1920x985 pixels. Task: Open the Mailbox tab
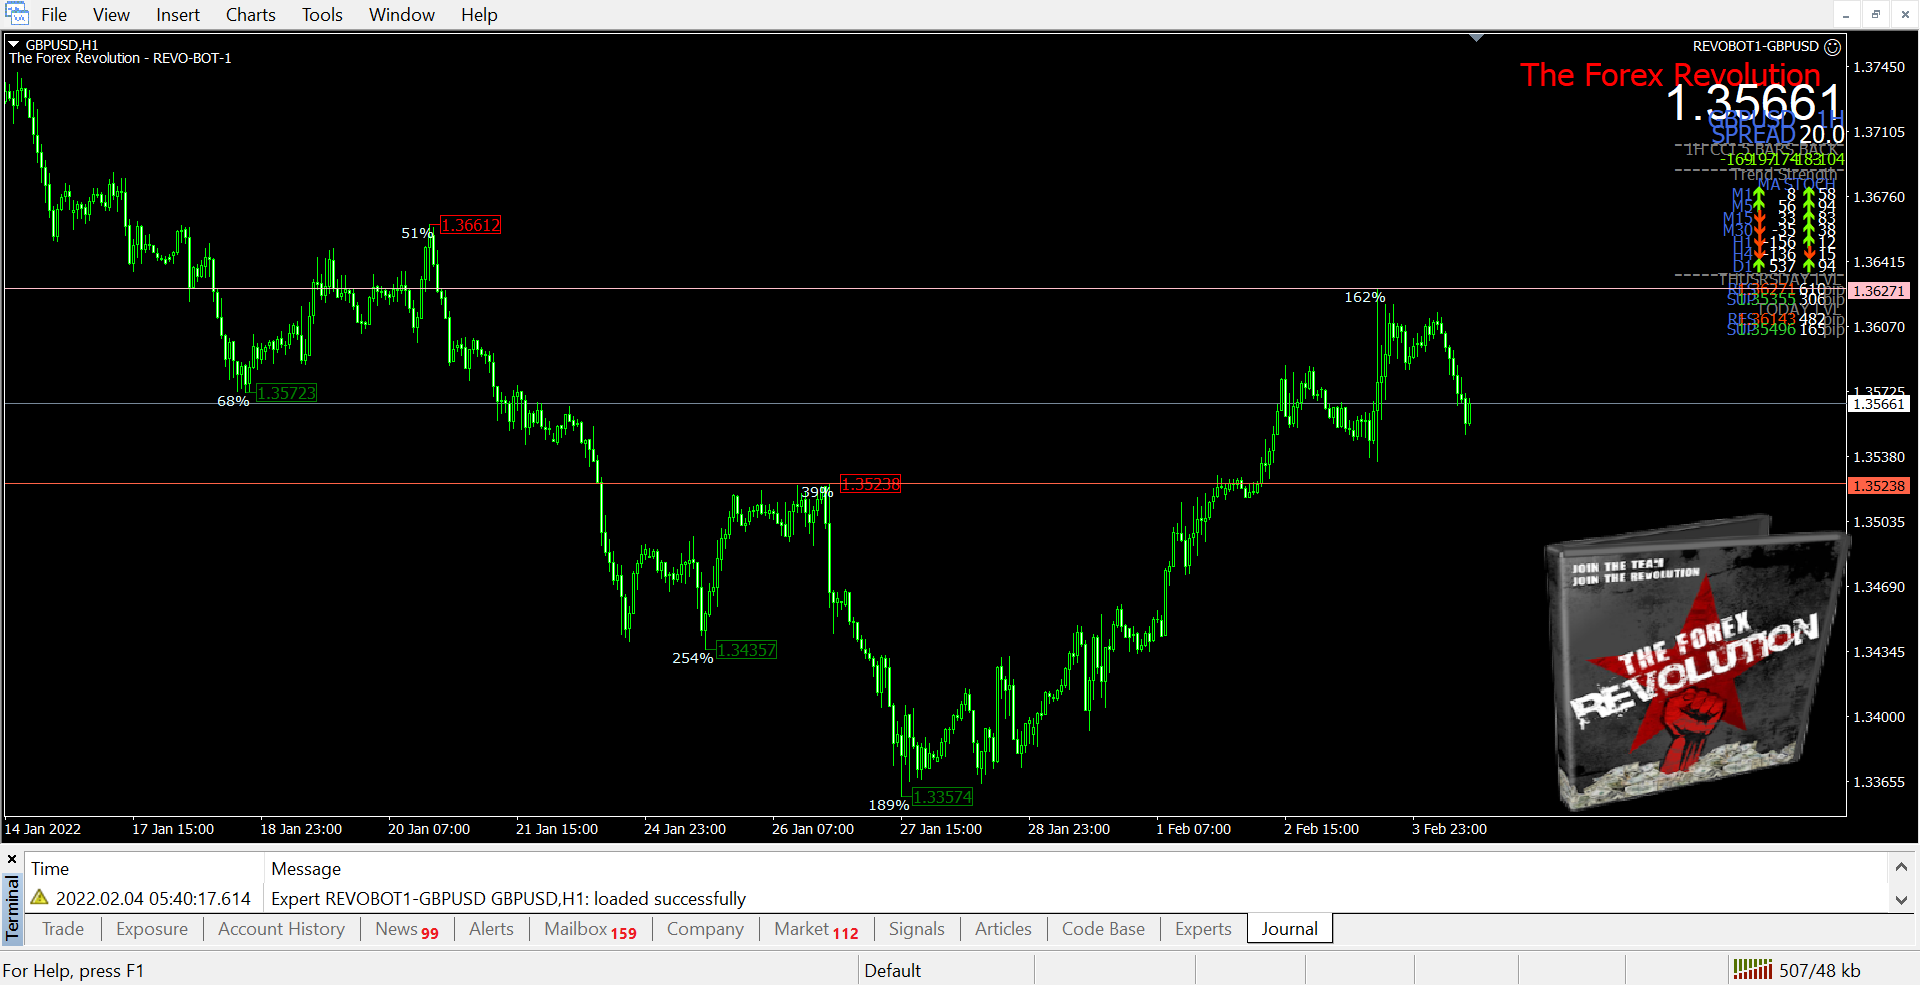pos(589,929)
